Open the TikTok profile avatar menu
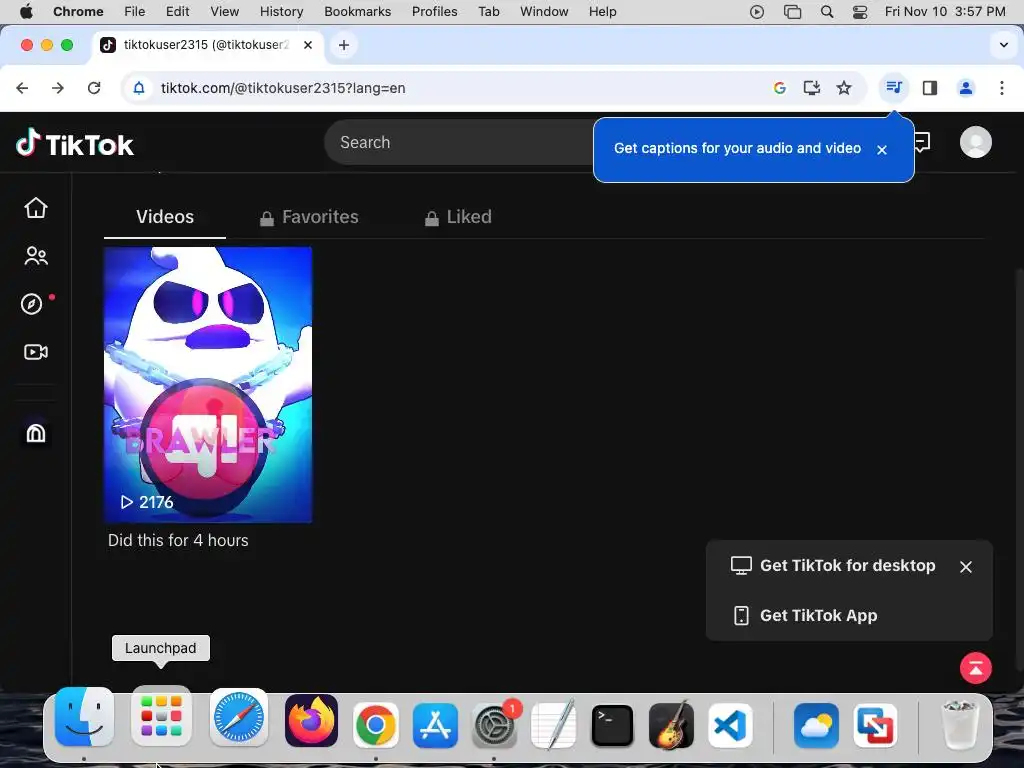Image resolution: width=1024 pixels, height=768 pixels. coord(976,142)
